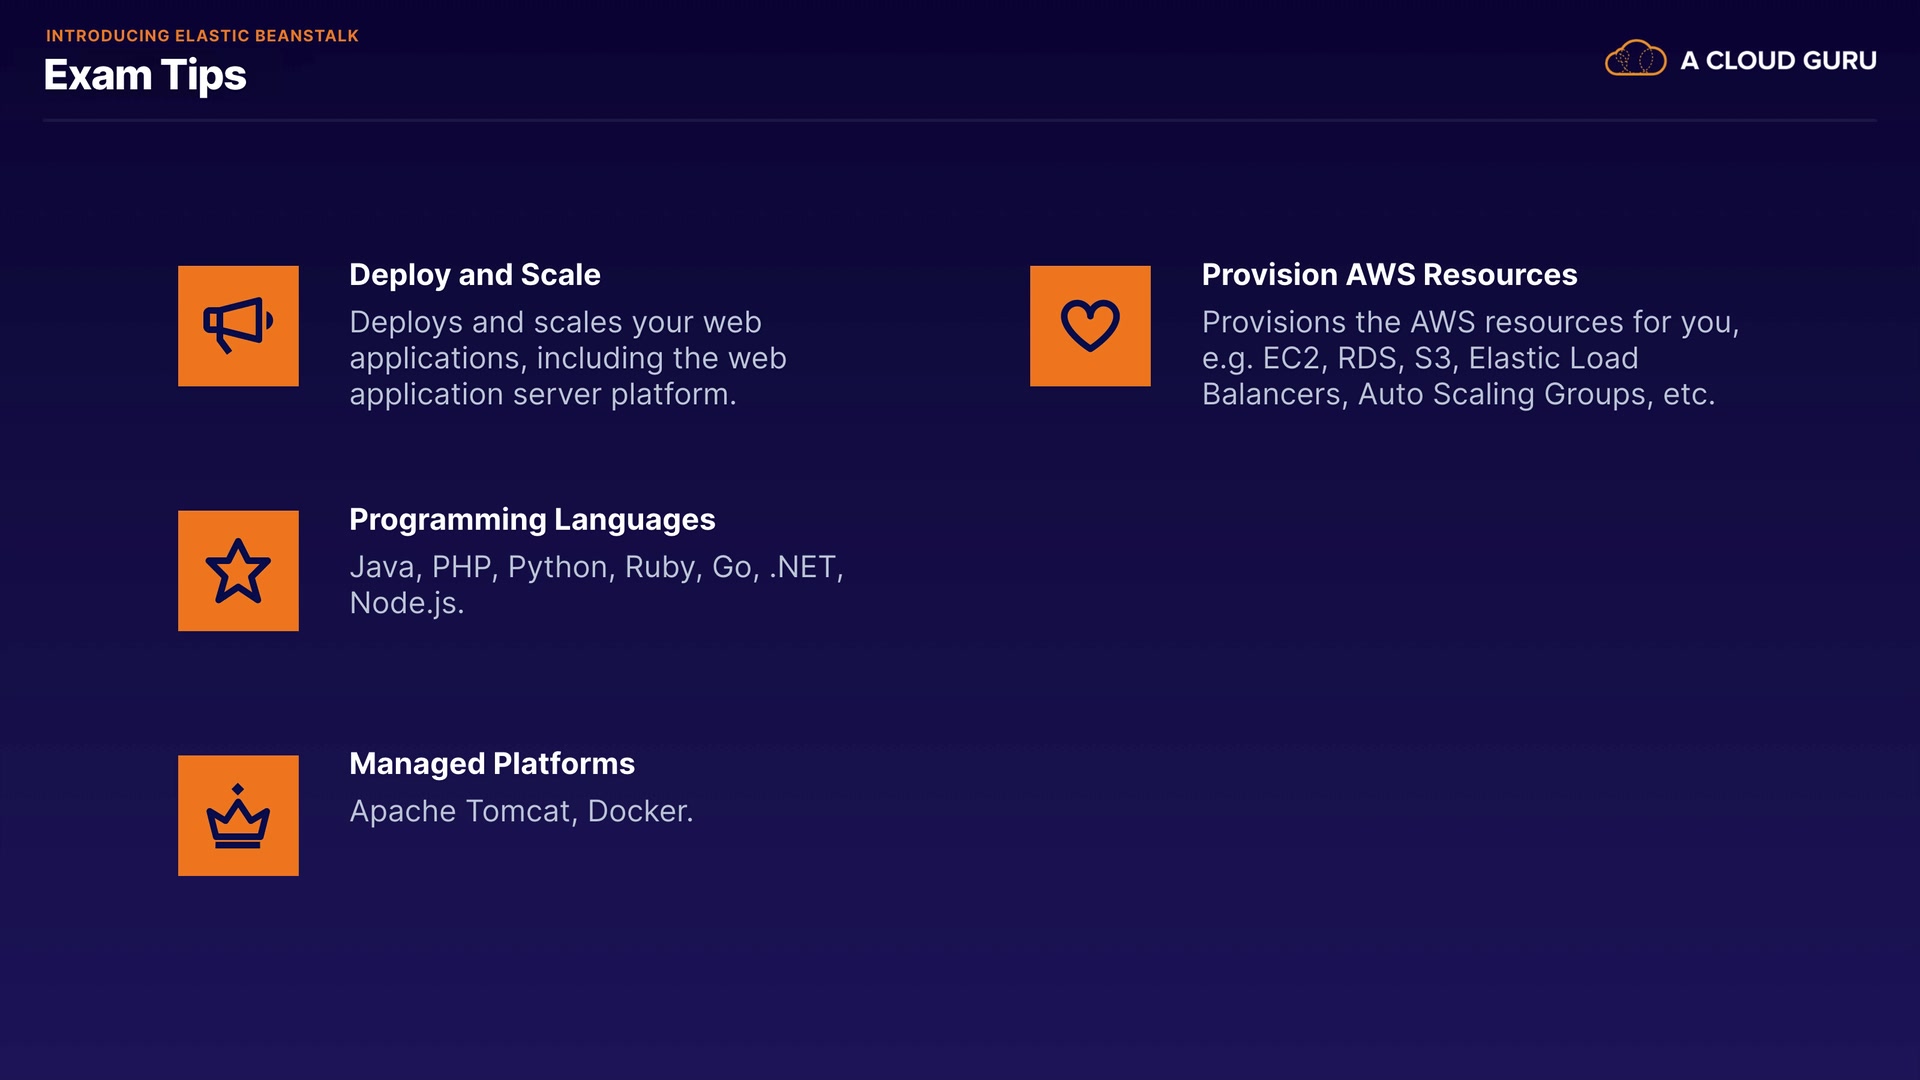
Task: Click the Java, PHP, Python languages list
Action: (x=596, y=567)
